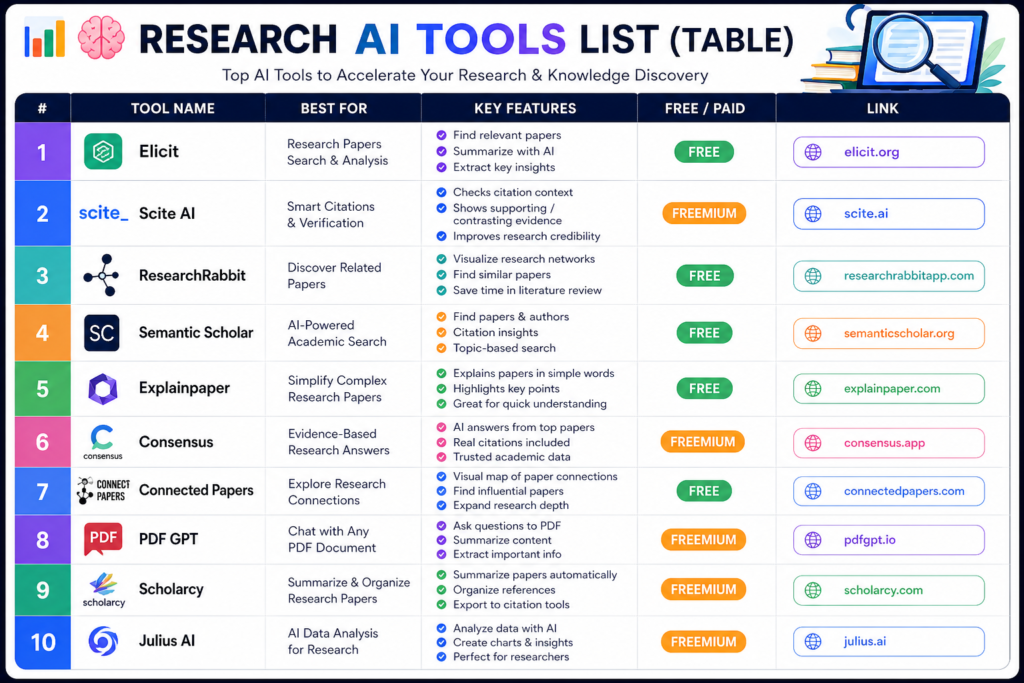1024x683 pixels.
Task: Click the FREE / PAID column header
Action: pyautogui.click(x=705, y=108)
